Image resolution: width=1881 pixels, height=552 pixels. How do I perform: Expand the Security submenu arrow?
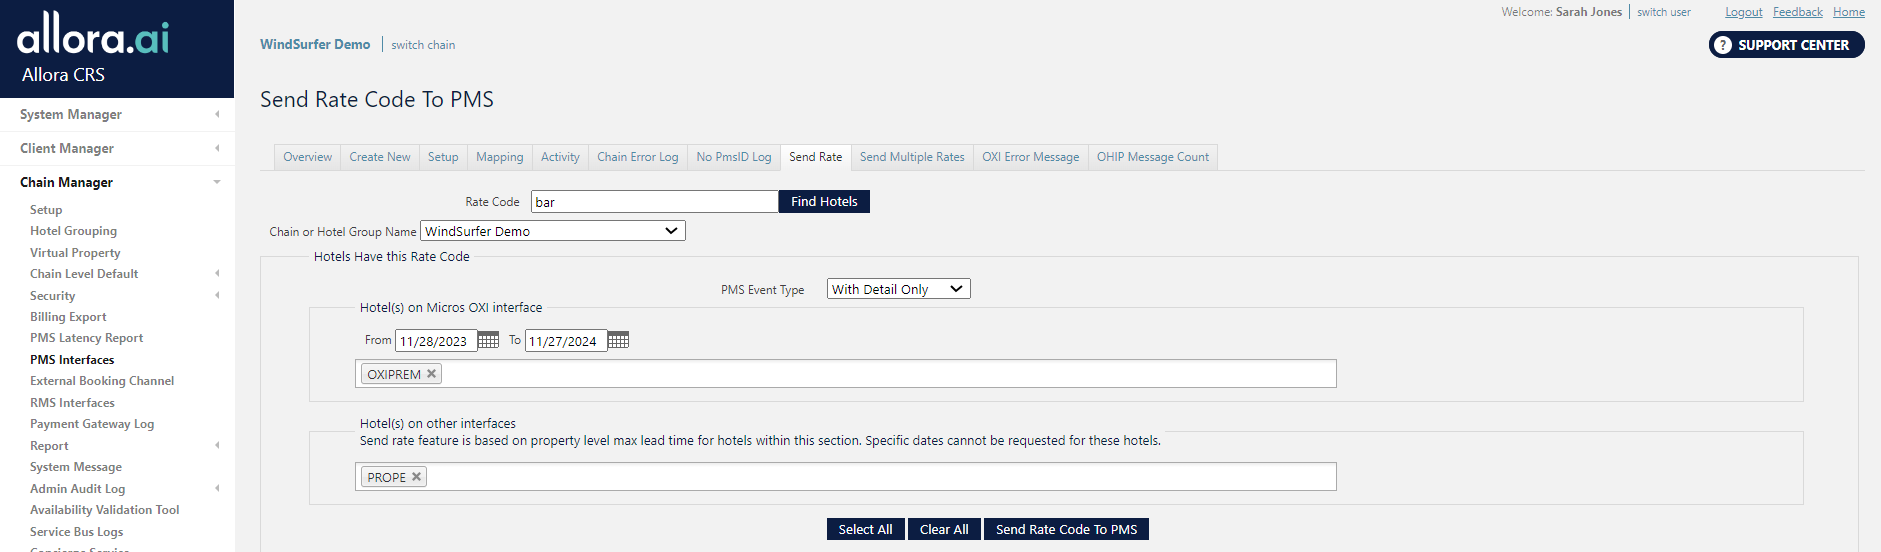(x=217, y=295)
